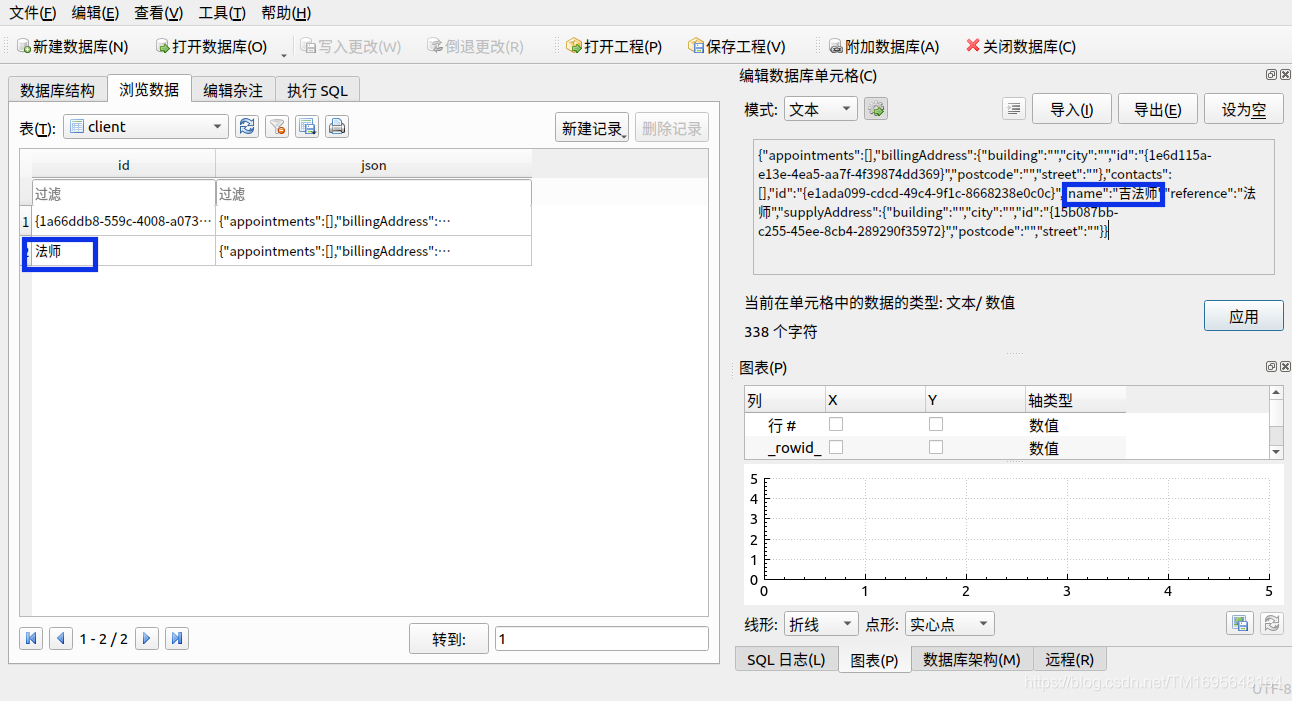Open the 查看 (View) menu

(x=159, y=13)
